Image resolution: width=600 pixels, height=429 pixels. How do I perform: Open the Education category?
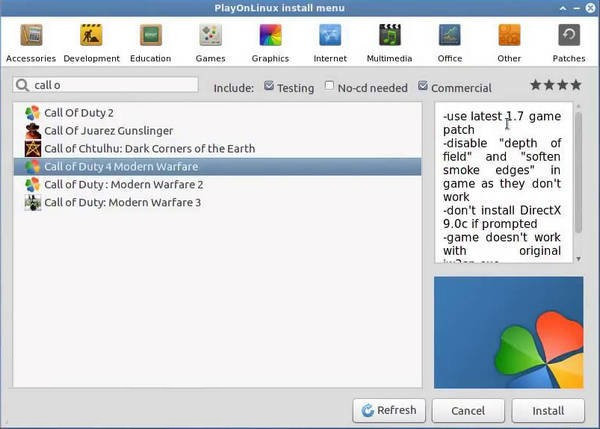(151, 43)
